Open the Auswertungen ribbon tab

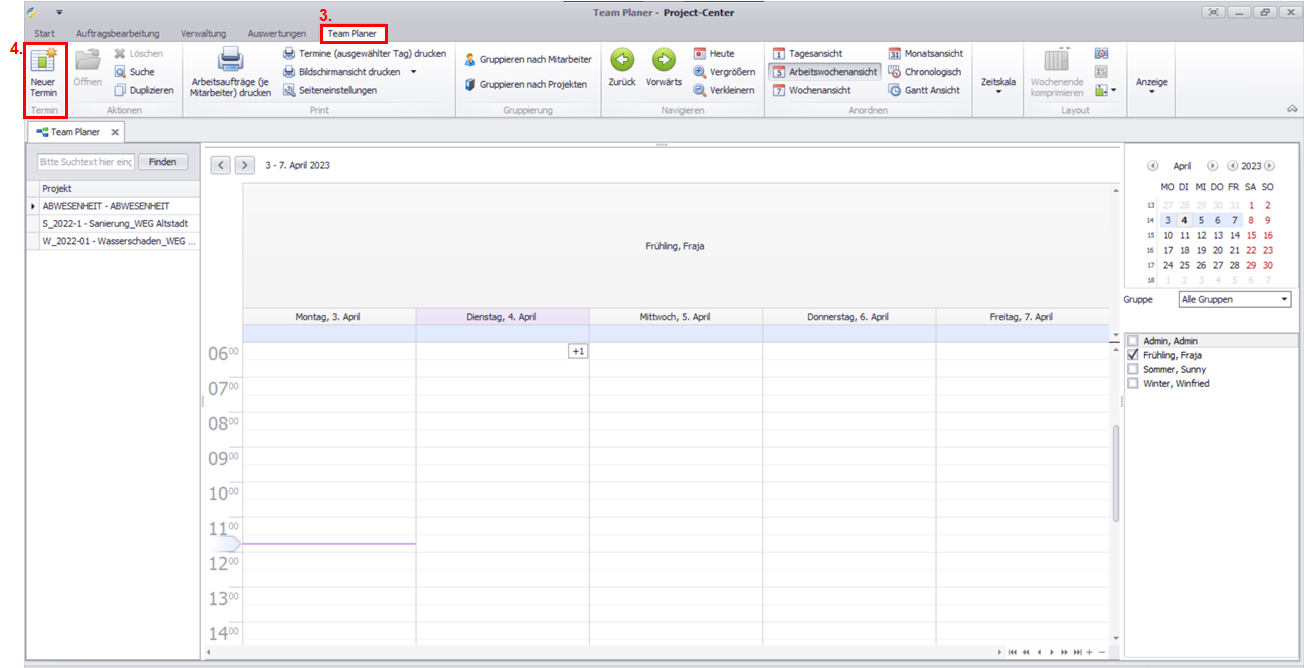click(x=277, y=34)
